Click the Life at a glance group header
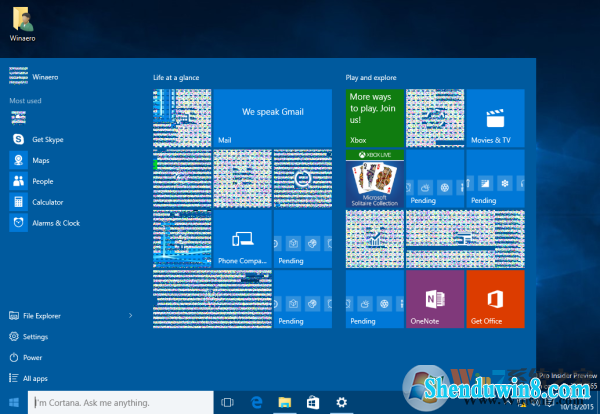Image resolution: width=600 pixels, height=414 pixels. [x=176, y=78]
